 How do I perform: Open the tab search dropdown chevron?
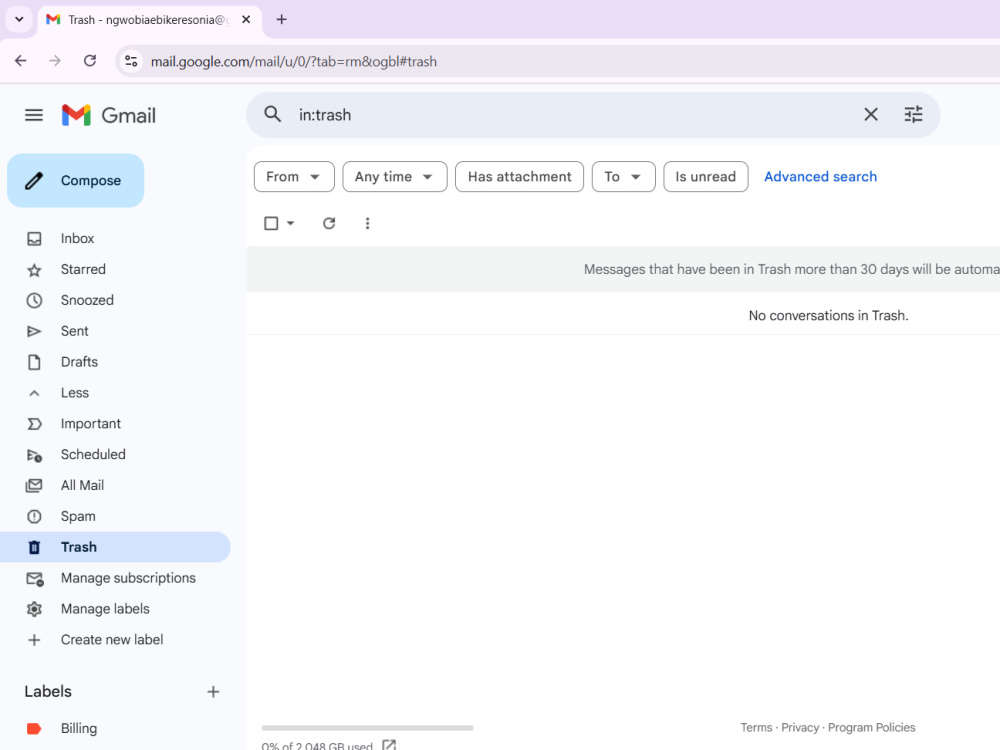pyautogui.click(x=19, y=19)
